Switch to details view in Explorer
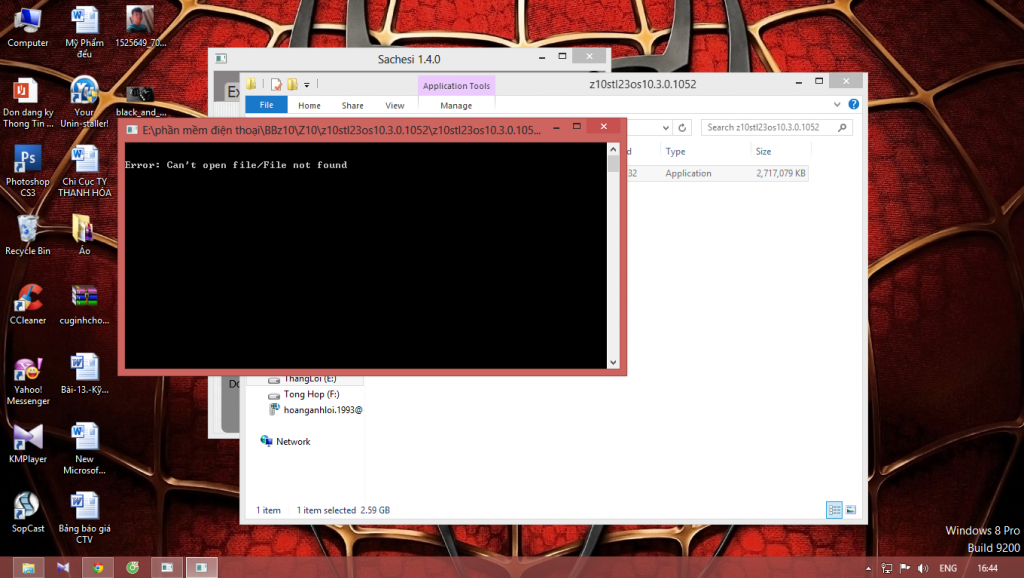The image size is (1024, 578). pyautogui.click(x=834, y=510)
